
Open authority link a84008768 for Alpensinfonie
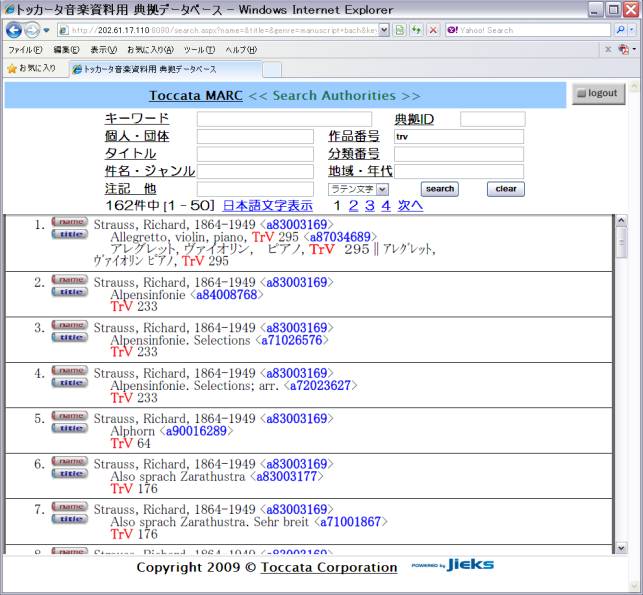pyautogui.click(x=227, y=294)
